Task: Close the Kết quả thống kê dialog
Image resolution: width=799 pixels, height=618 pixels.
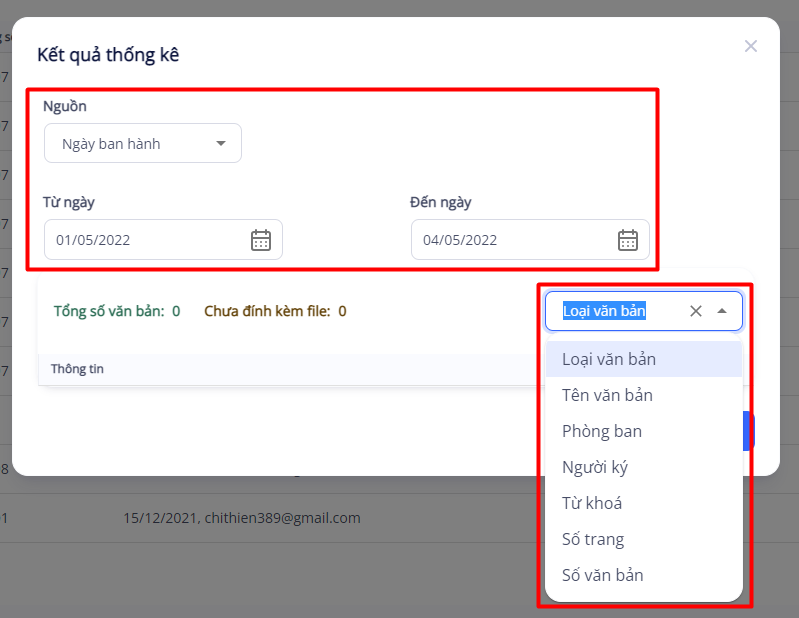Action: click(751, 46)
